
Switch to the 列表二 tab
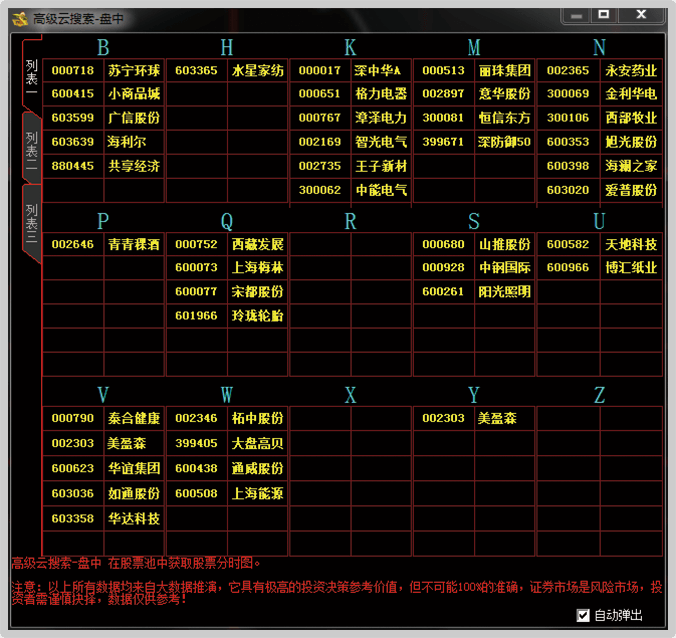tap(31, 150)
